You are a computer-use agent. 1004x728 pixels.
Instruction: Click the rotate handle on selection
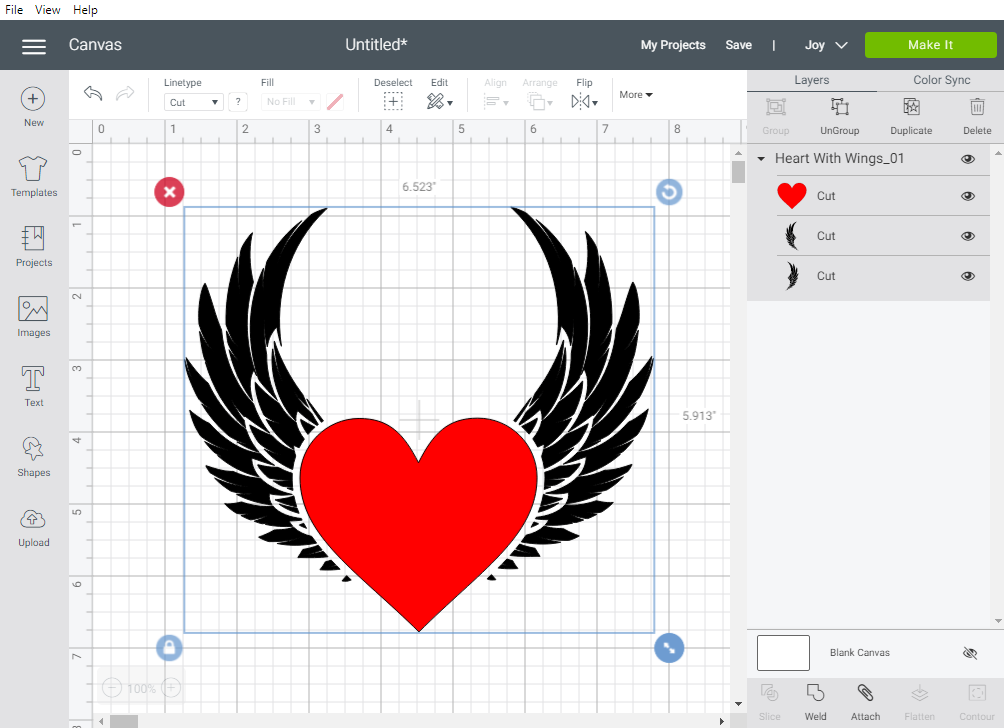coord(669,192)
